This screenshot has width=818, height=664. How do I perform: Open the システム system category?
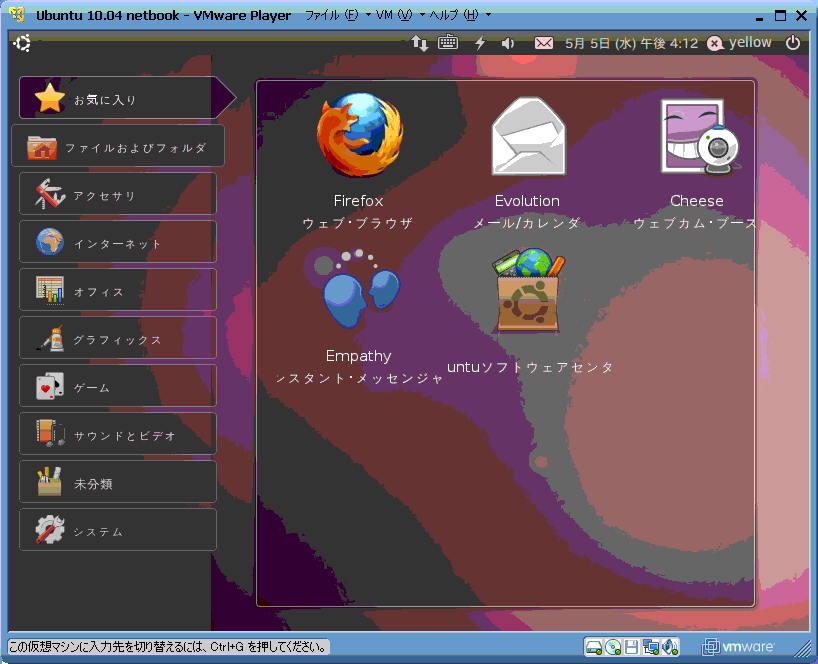pyautogui.click(x=118, y=530)
